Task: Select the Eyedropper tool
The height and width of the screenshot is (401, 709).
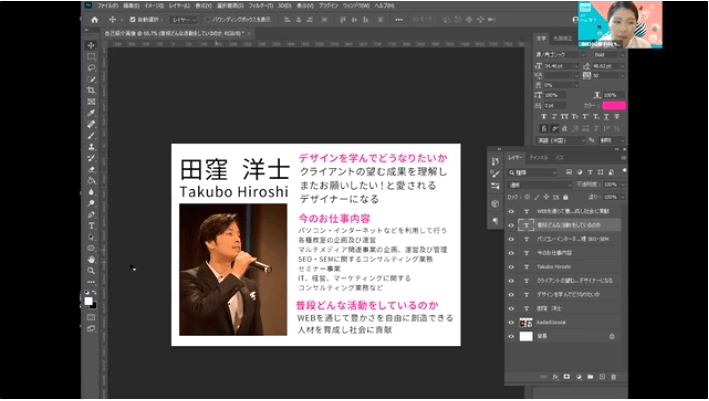Action: [x=91, y=113]
